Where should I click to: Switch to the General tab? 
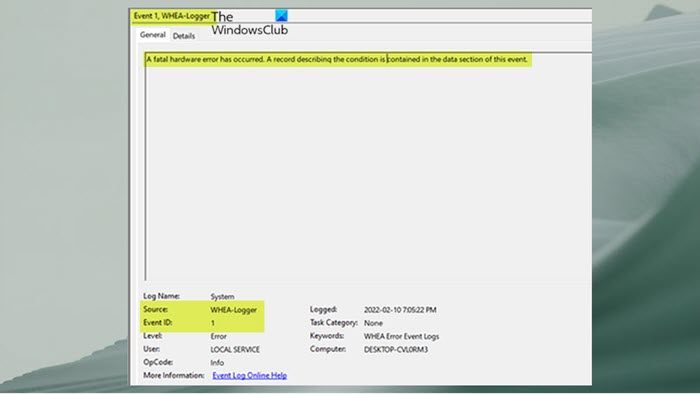click(x=153, y=35)
